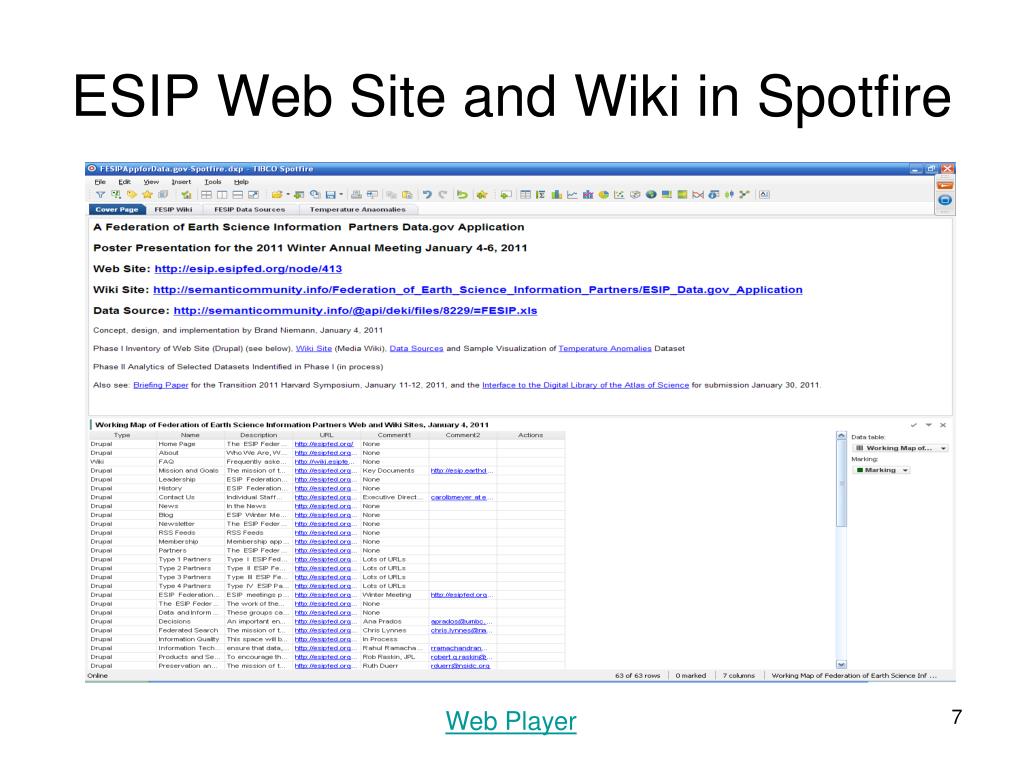Insert a Network Graph visualization
The width and height of the screenshot is (1024, 768).
[744, 194]
